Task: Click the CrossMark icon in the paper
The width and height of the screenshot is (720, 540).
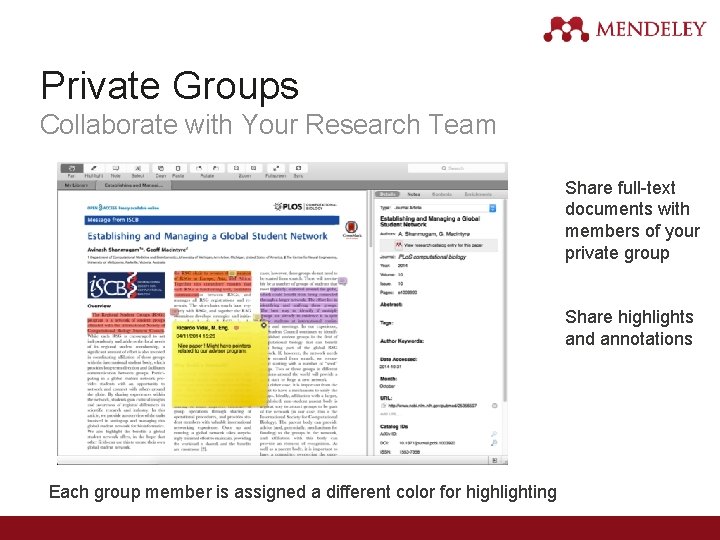Action: pos(351,228)
